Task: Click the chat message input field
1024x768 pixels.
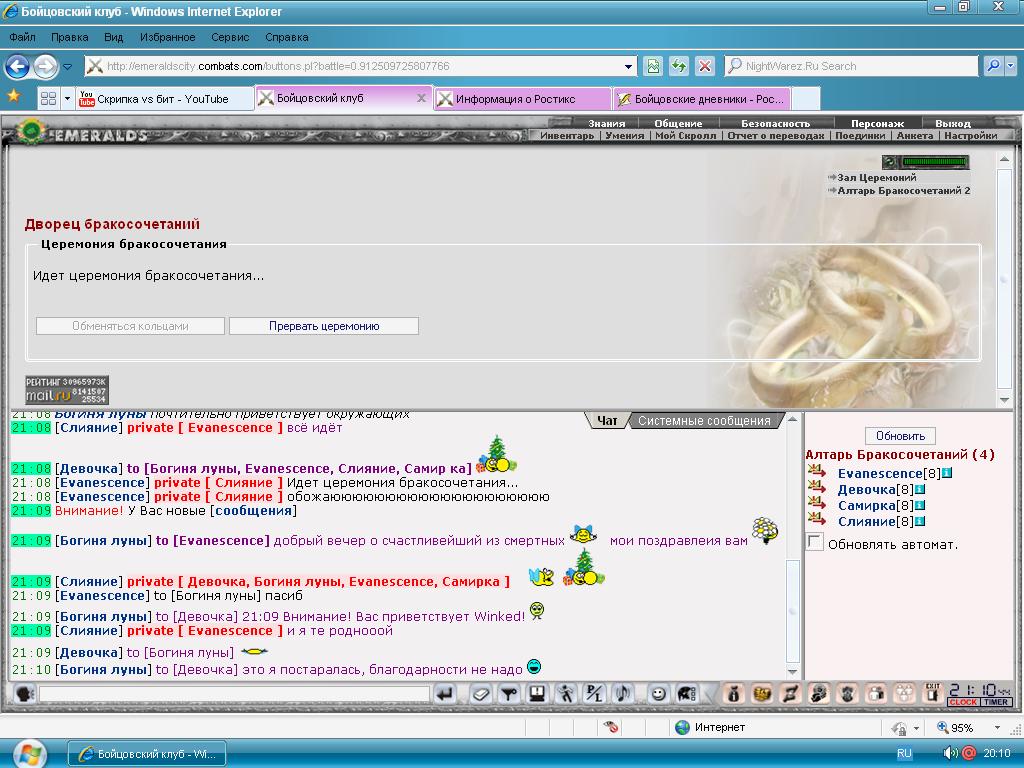Action: [234, 694]
